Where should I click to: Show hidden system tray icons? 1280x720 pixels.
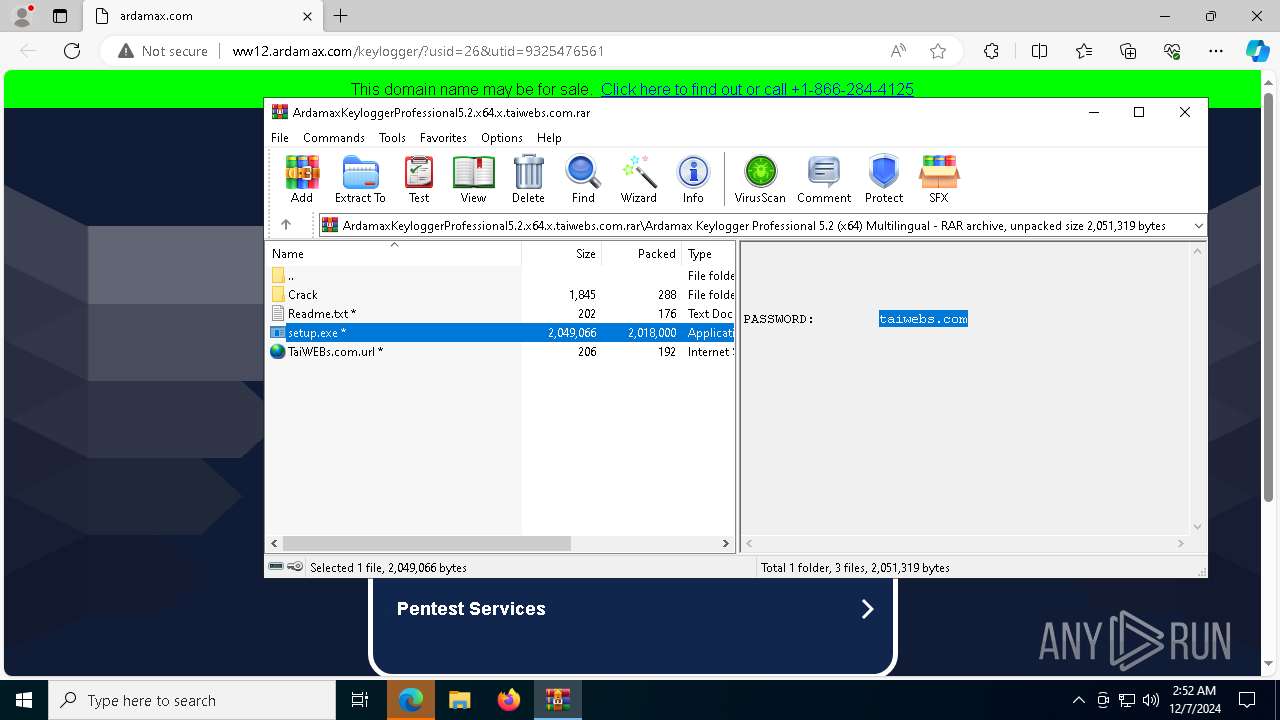(x=1078, y=700)
